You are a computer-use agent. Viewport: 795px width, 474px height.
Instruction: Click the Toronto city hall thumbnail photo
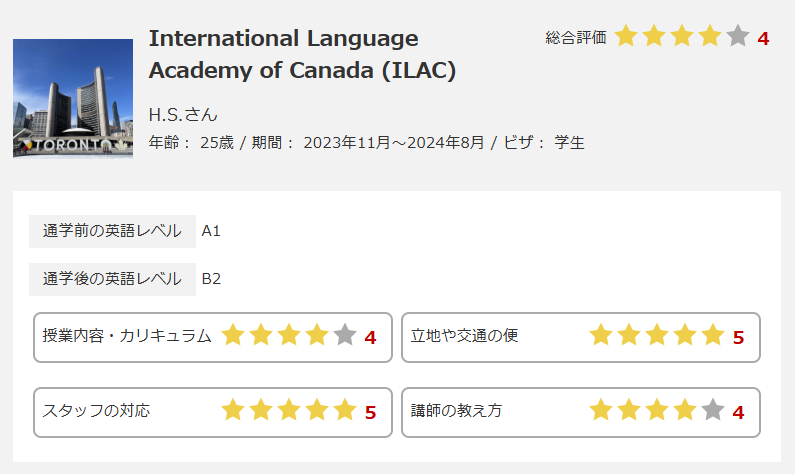point(73,98)
